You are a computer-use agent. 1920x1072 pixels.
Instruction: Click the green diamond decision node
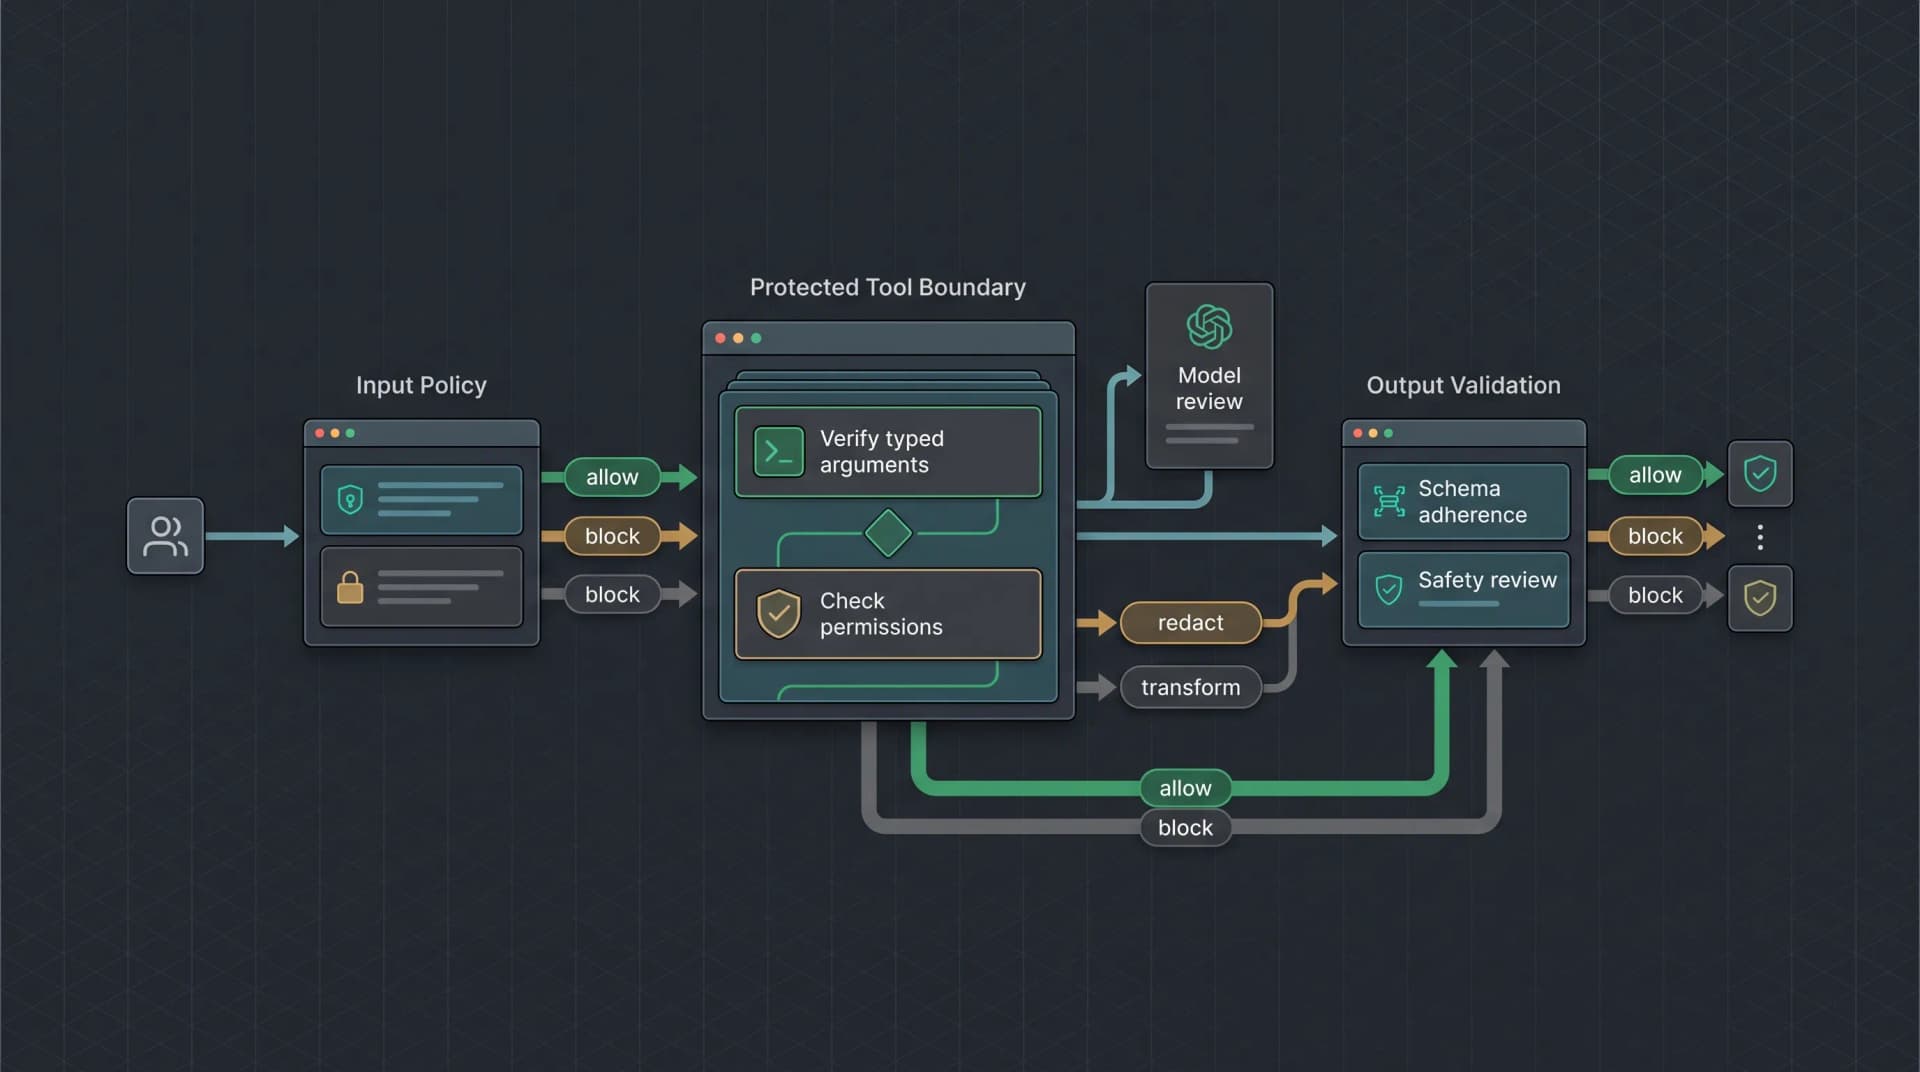[888, 533]
